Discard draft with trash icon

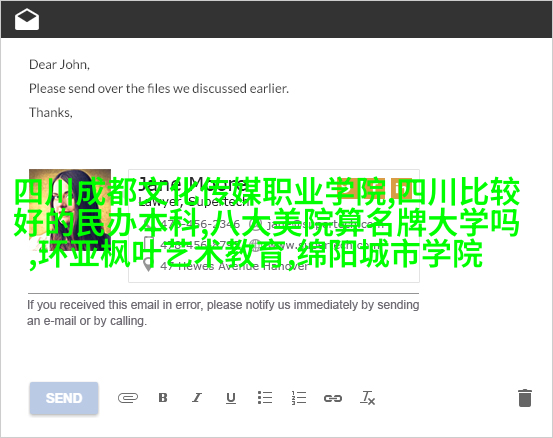click(x=525, y=398)
